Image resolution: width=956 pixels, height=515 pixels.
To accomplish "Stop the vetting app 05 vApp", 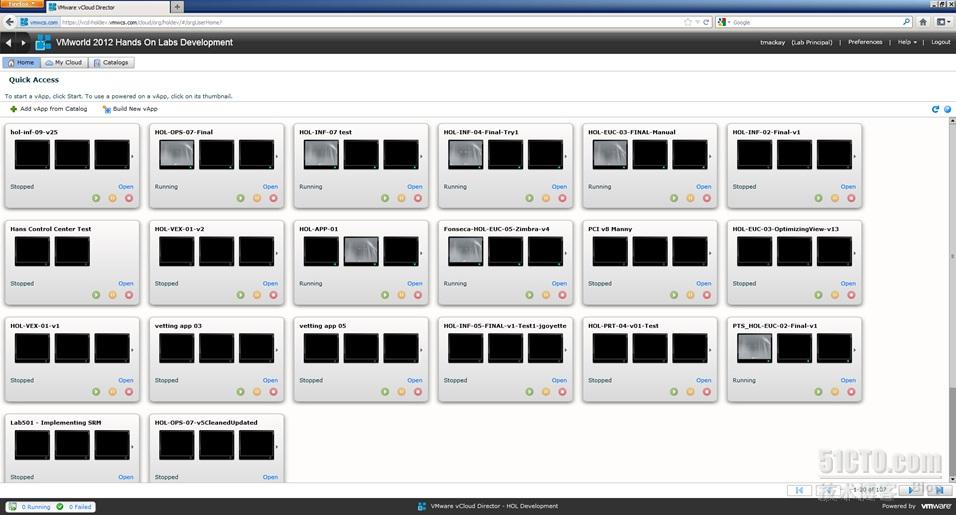I will [x=418, y=392].
